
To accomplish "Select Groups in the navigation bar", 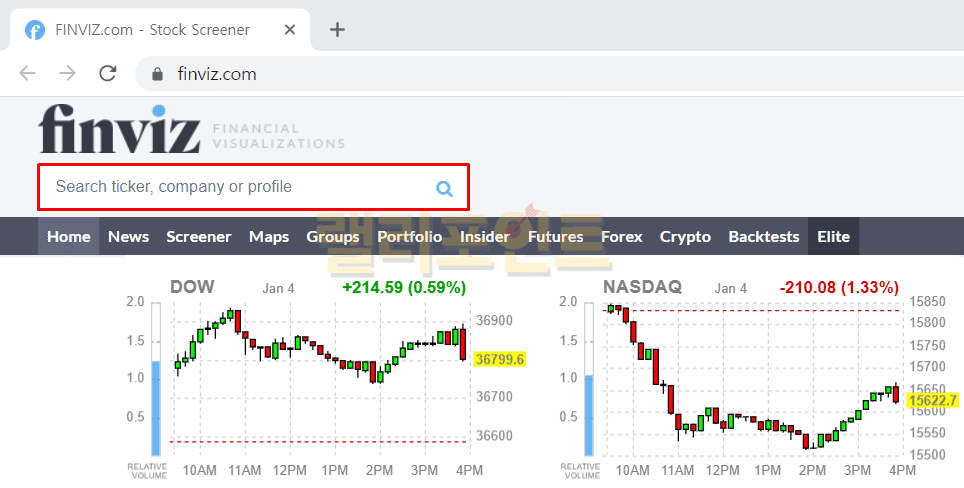I will click(x=333, y=237).
